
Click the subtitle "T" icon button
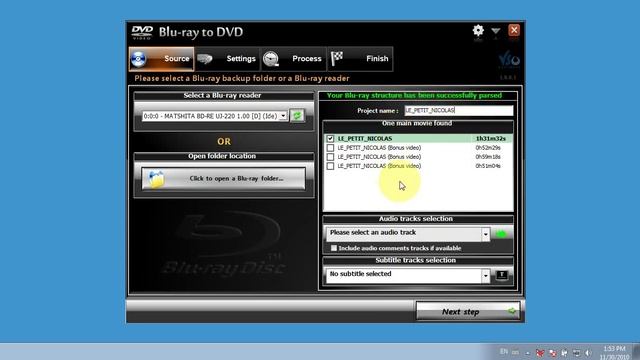pos(502,275)
